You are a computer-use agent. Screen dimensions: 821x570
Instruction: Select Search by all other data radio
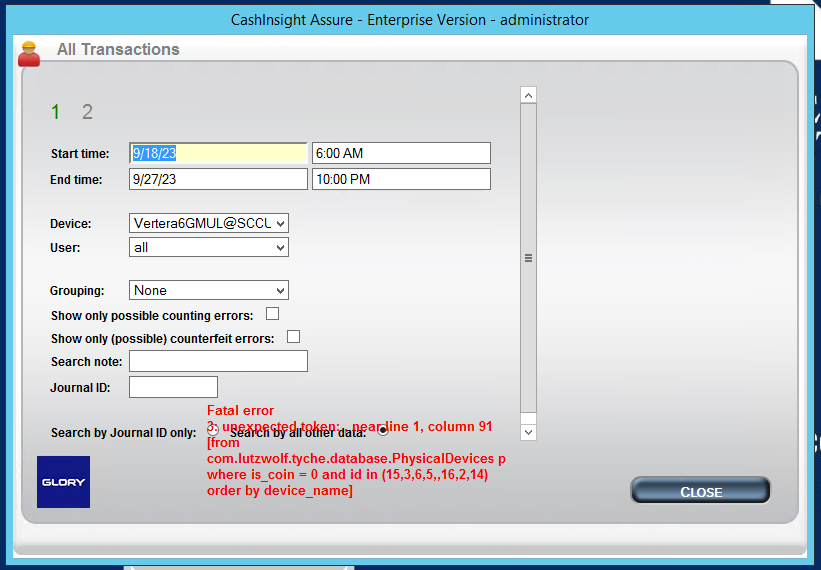383,430
